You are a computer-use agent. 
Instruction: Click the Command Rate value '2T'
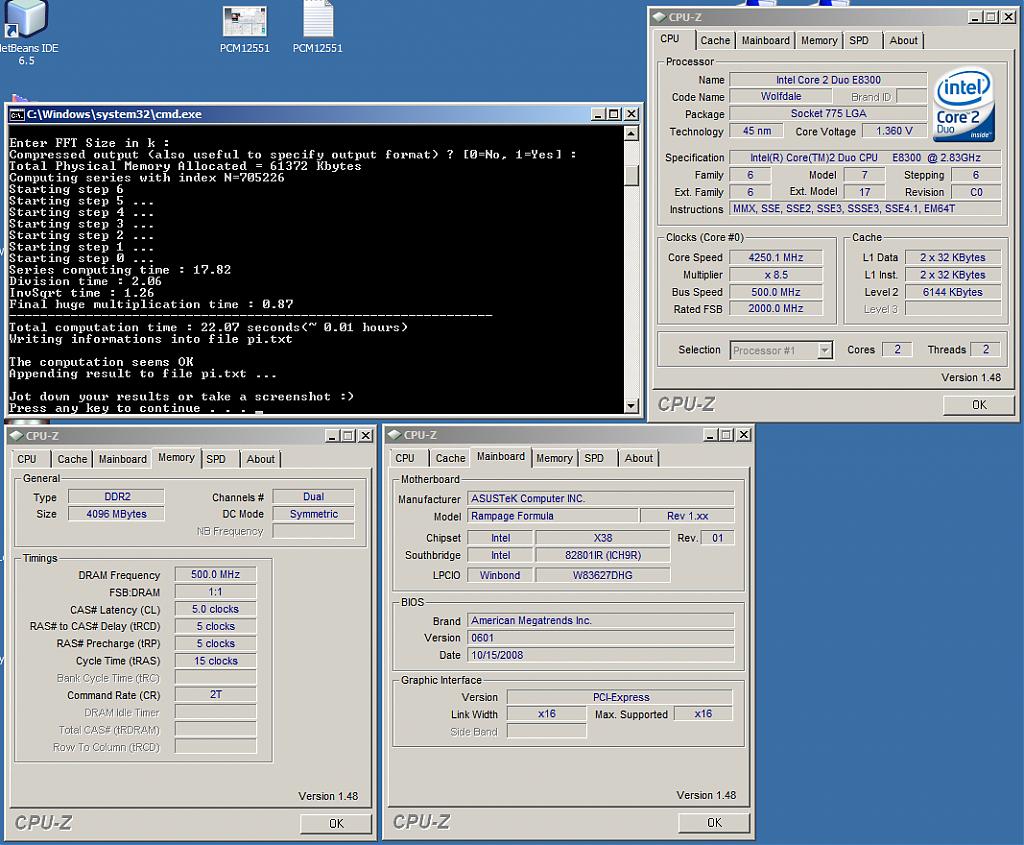[216, 695]
